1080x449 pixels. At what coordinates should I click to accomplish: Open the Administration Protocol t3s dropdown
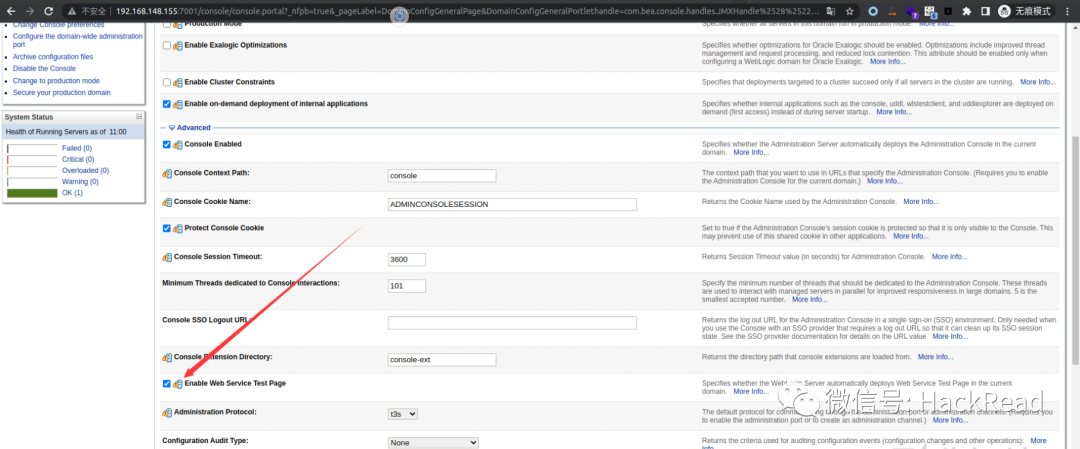click(403, 414)
